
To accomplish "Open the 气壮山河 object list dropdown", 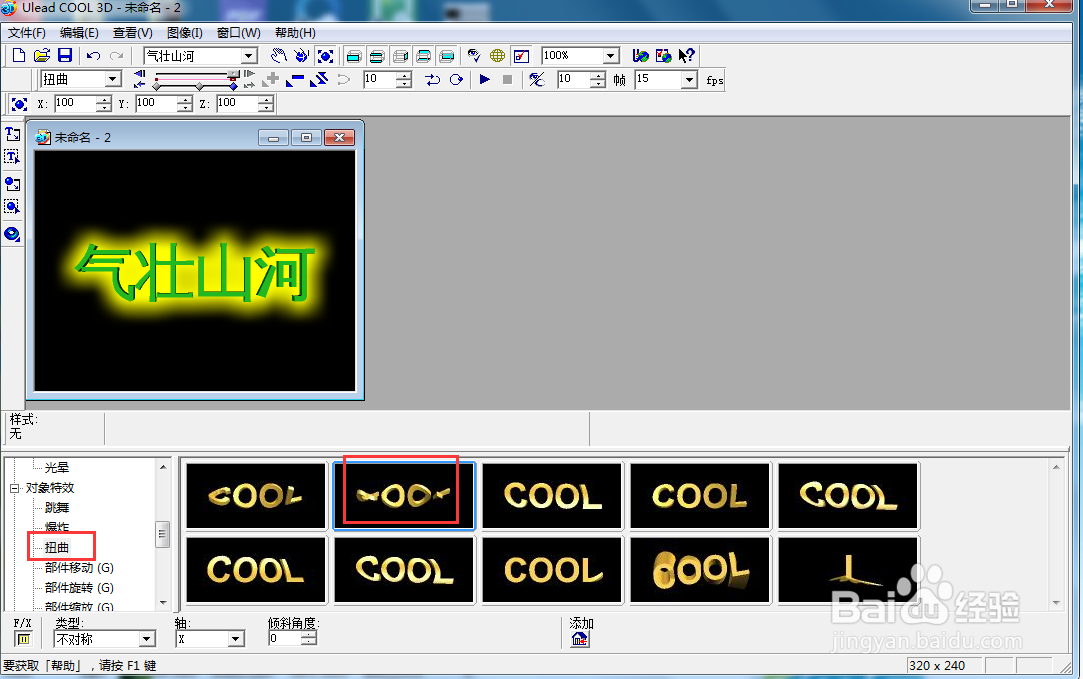I will (x=249, y=56).
